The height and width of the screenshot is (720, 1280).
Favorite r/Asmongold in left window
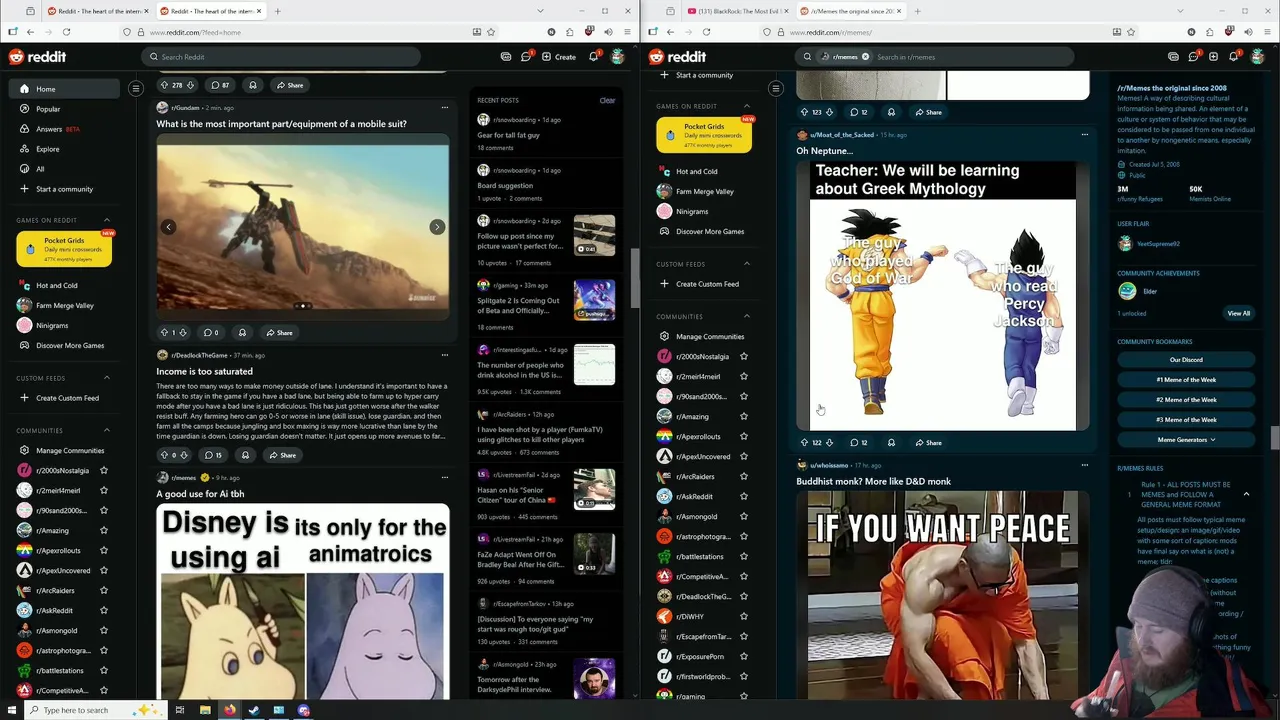pyautogui.click(x=104, y=630)
